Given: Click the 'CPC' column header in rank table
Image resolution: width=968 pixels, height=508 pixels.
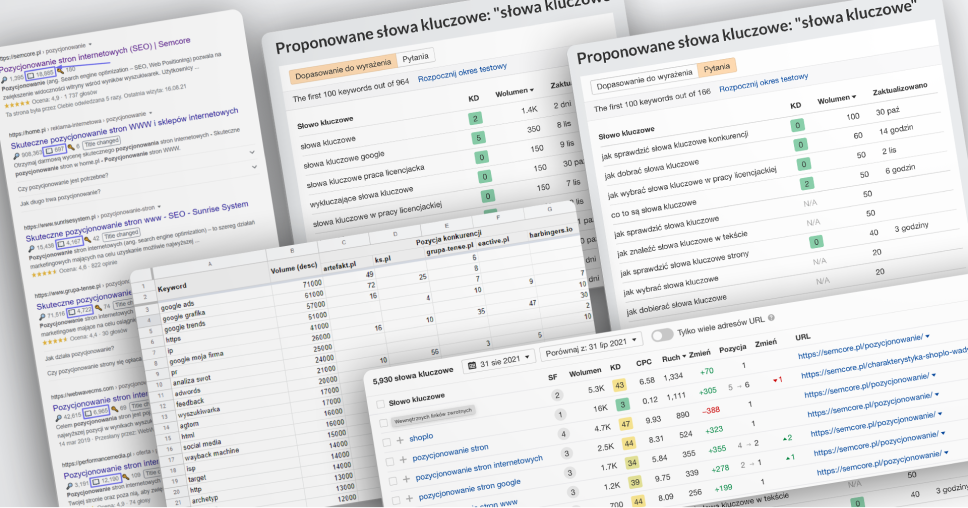Looking at the screenshot, I should [644, 362].
